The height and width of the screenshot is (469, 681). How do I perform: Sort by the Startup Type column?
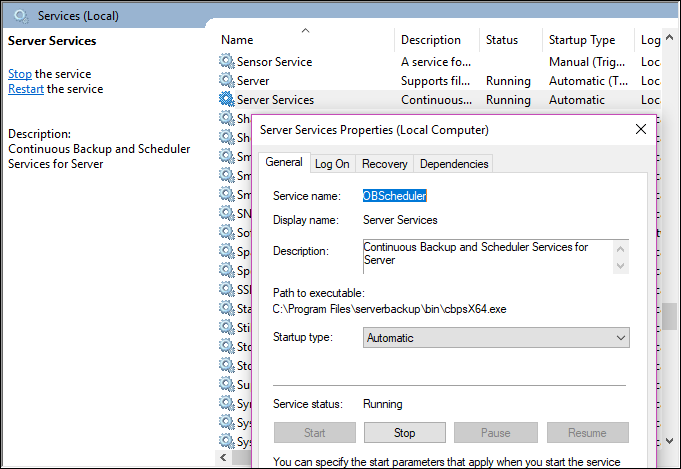tap(582, 40)
